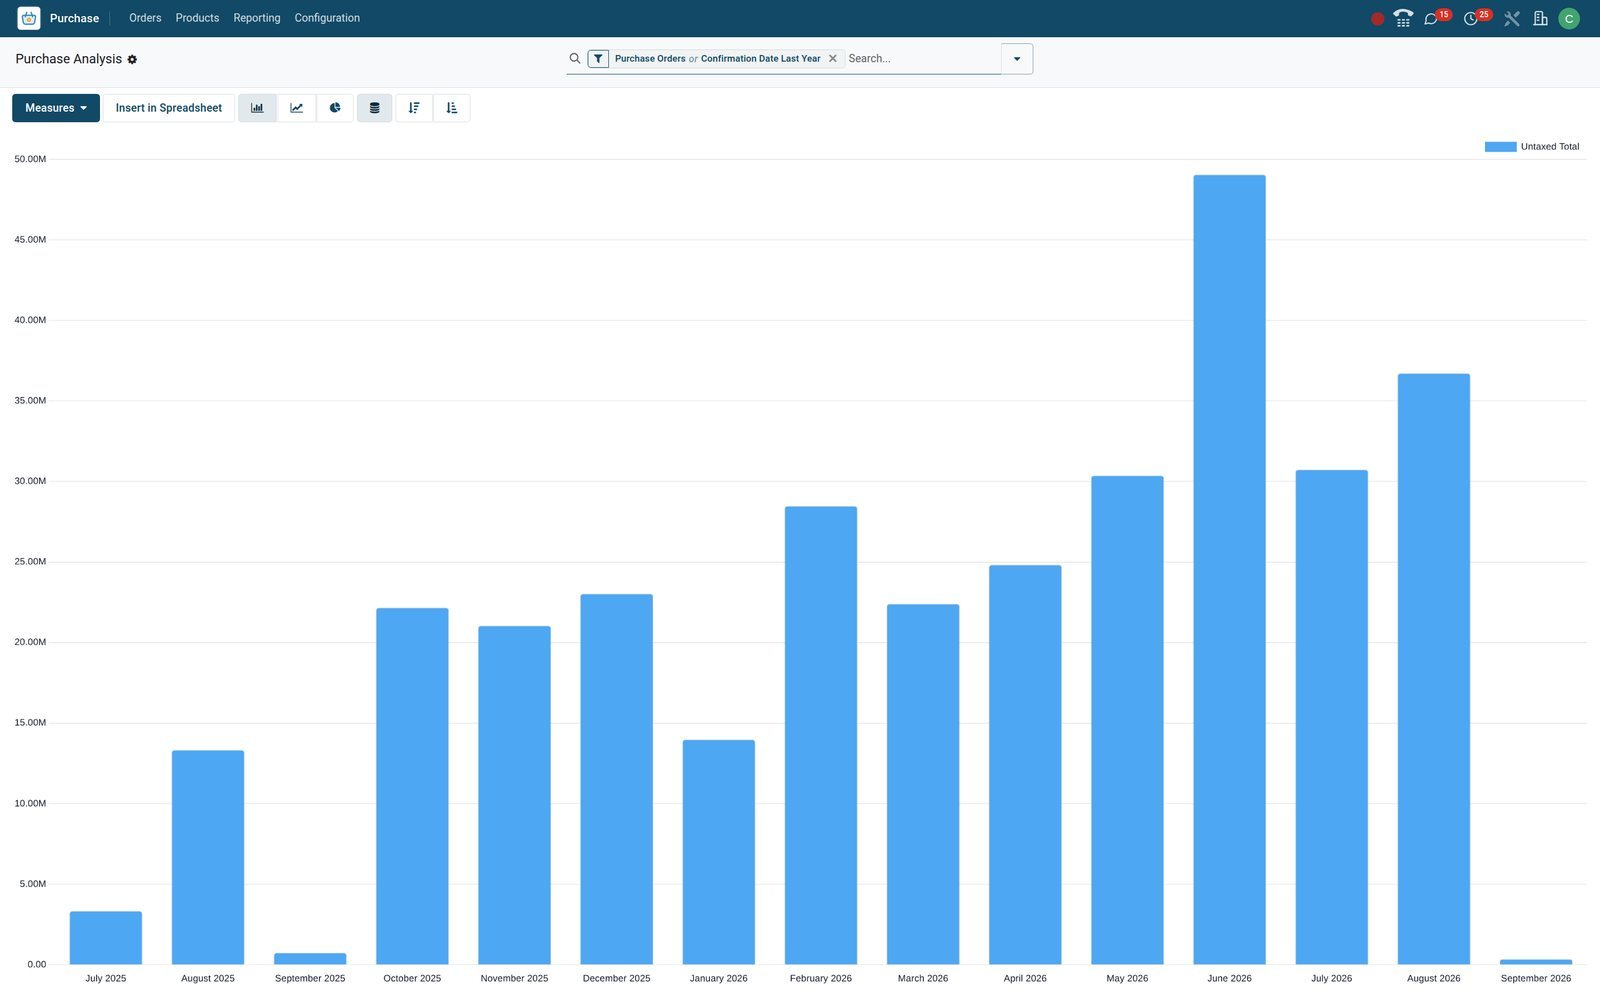Switch to bar chart view
The image size is (1600, 1000).
[257, 108]
